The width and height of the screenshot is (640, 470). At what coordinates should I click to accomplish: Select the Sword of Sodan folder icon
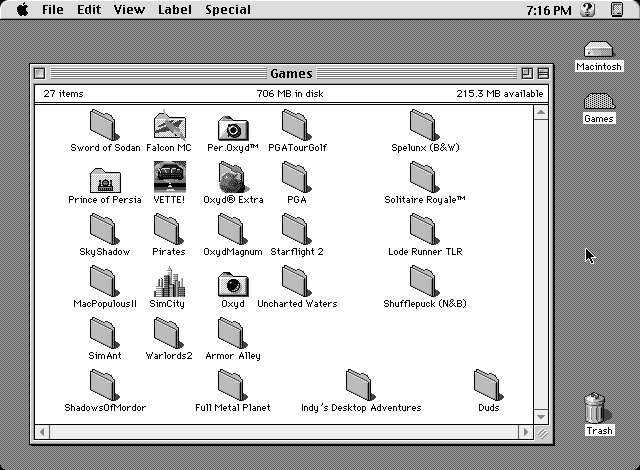coord(104,125)
